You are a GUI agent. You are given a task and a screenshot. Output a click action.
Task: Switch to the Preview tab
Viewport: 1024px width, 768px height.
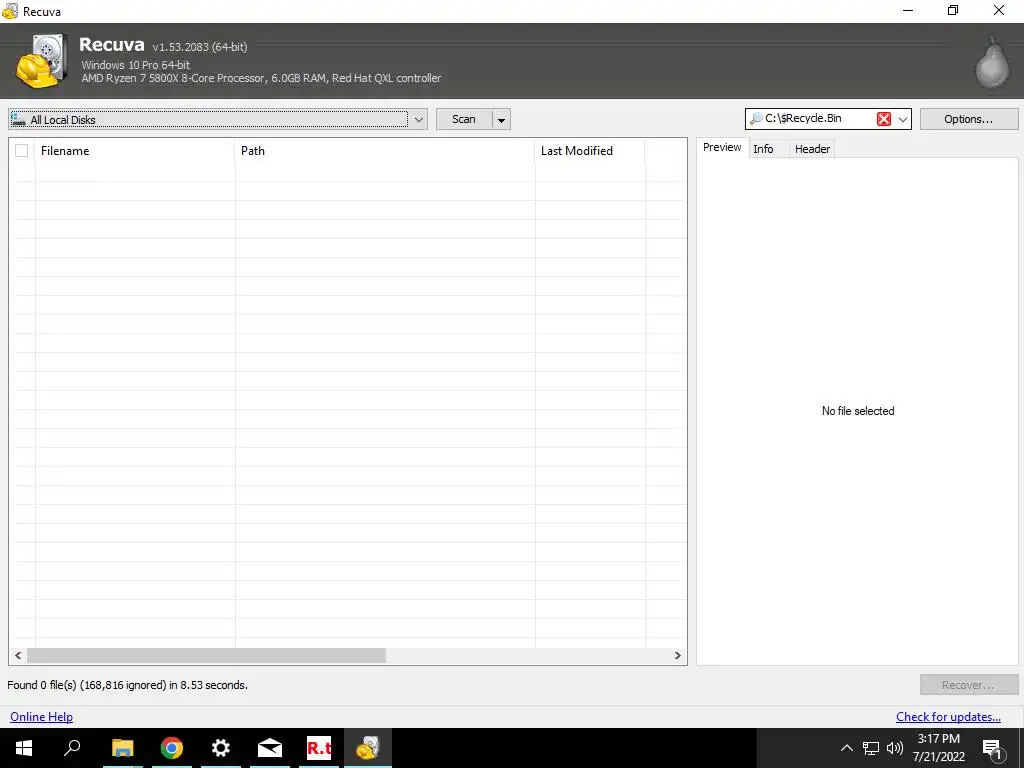722,148
